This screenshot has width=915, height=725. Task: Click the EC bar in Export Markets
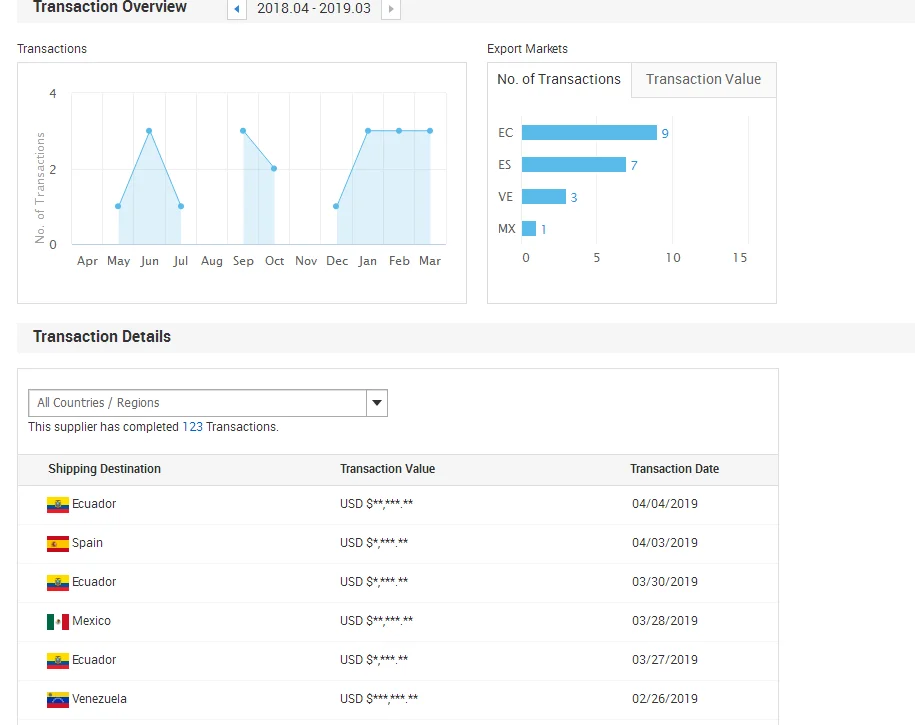589,133
